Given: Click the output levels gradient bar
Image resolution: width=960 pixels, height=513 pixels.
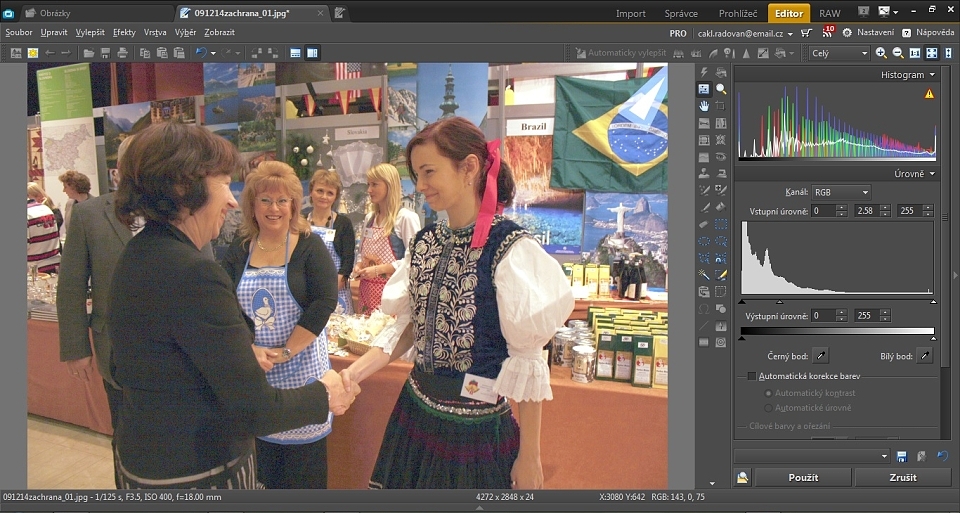Looking at the screenshot, I should coord(837,331).
